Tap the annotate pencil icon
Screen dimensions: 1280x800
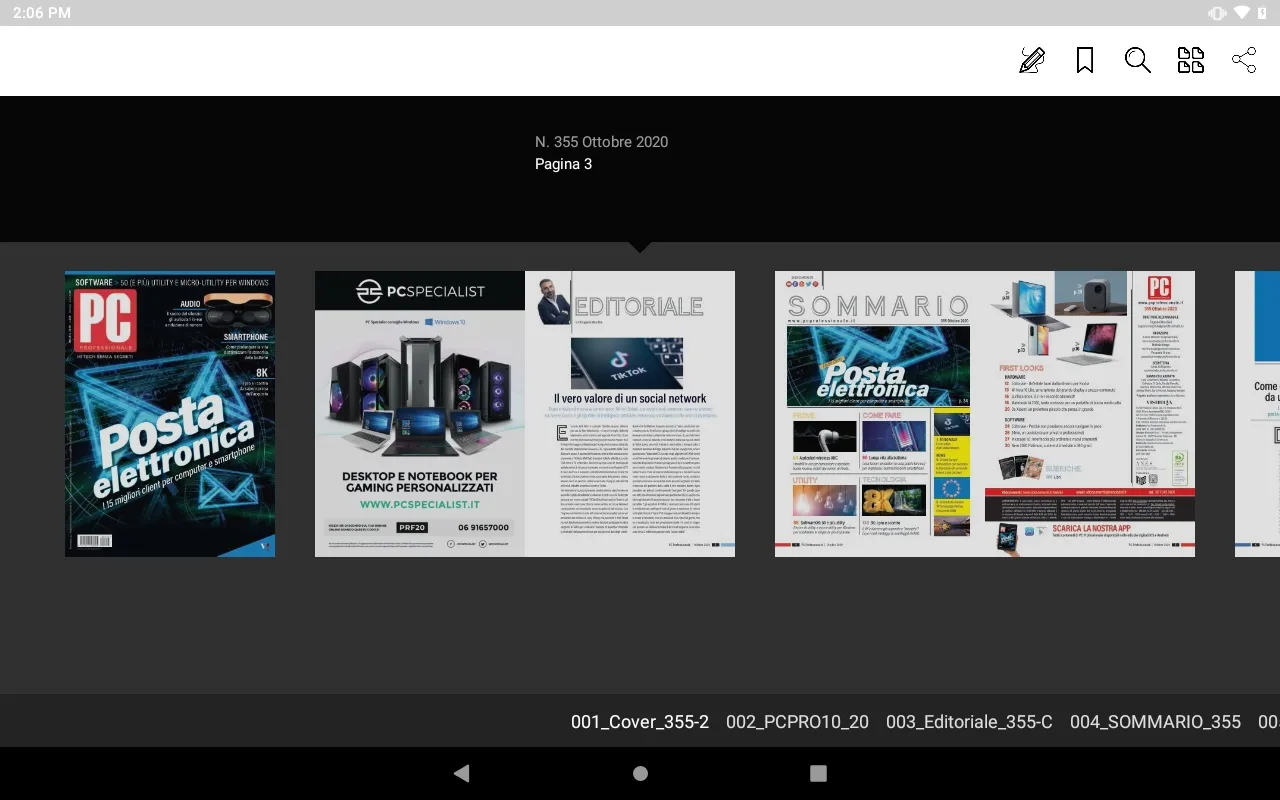[x=1032, y=61]
